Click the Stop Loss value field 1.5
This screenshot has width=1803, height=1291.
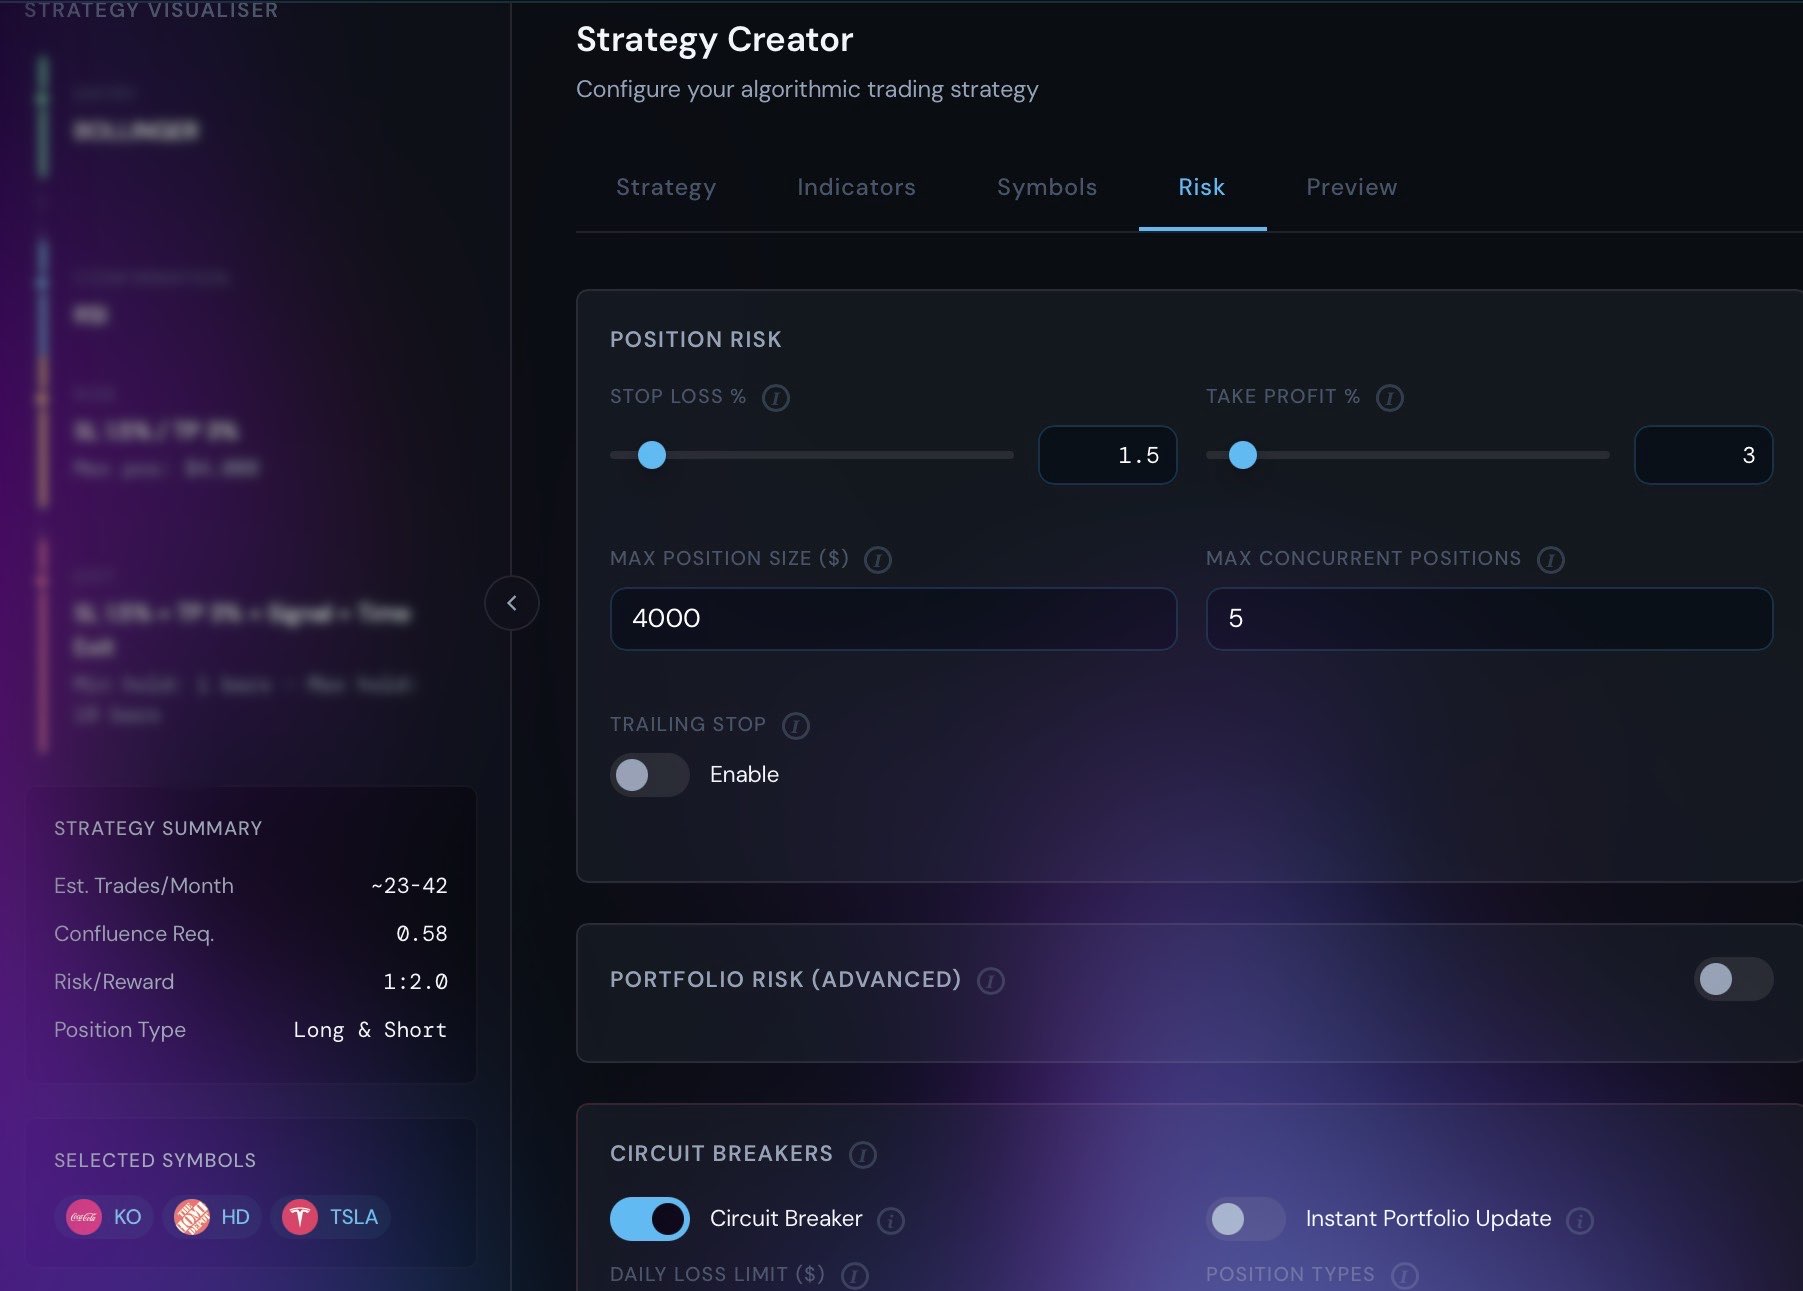(x=1108, y=455)
